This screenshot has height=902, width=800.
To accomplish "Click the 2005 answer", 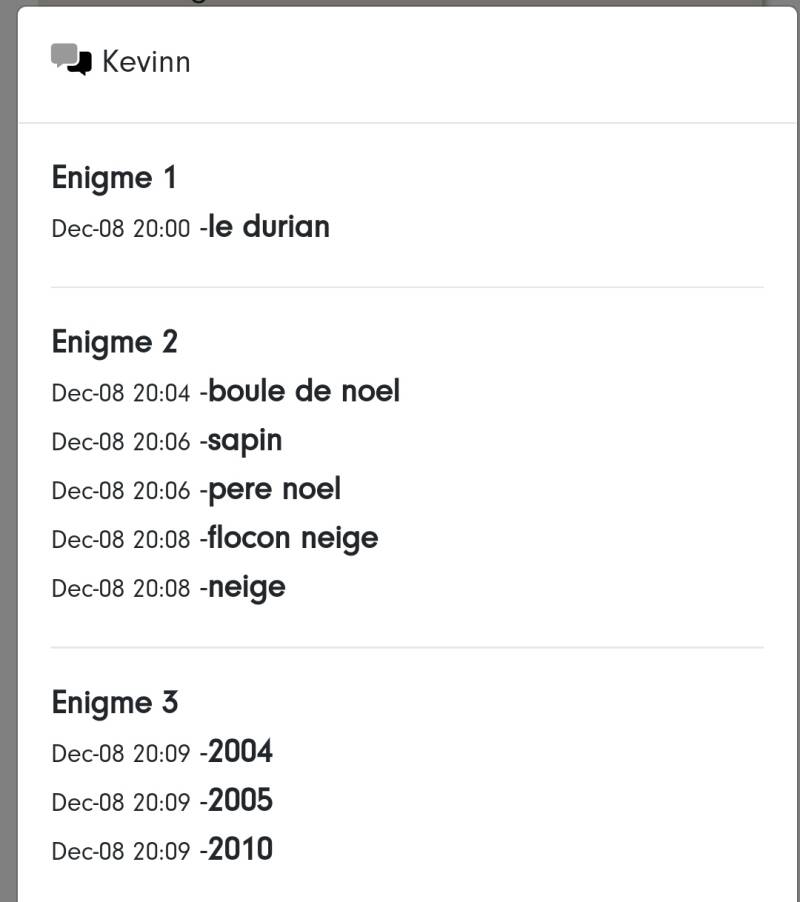I will [240, 800].
